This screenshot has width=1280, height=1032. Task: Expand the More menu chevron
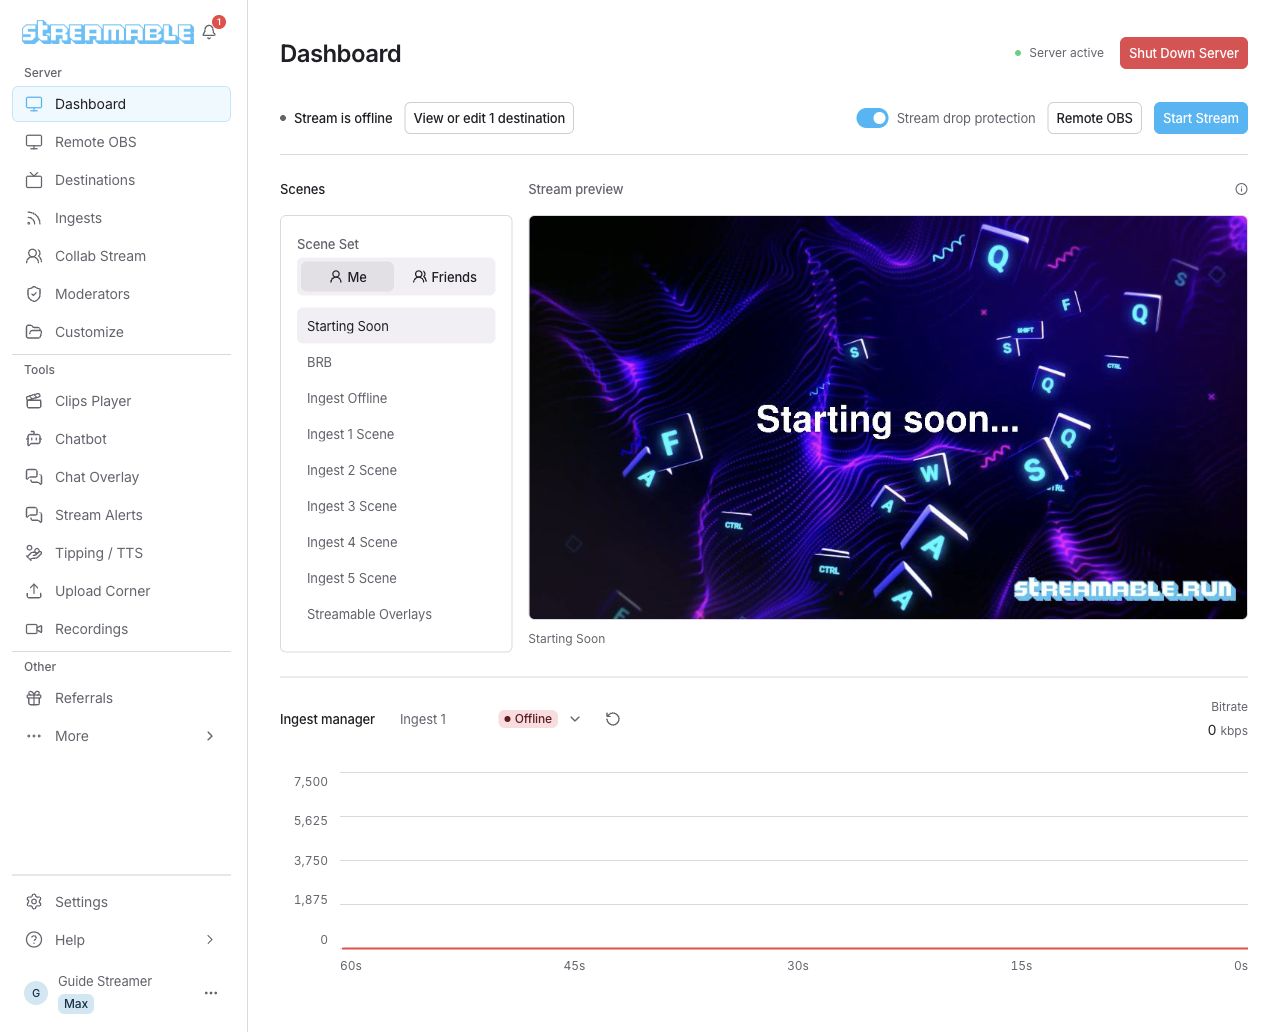coord(210,736)
